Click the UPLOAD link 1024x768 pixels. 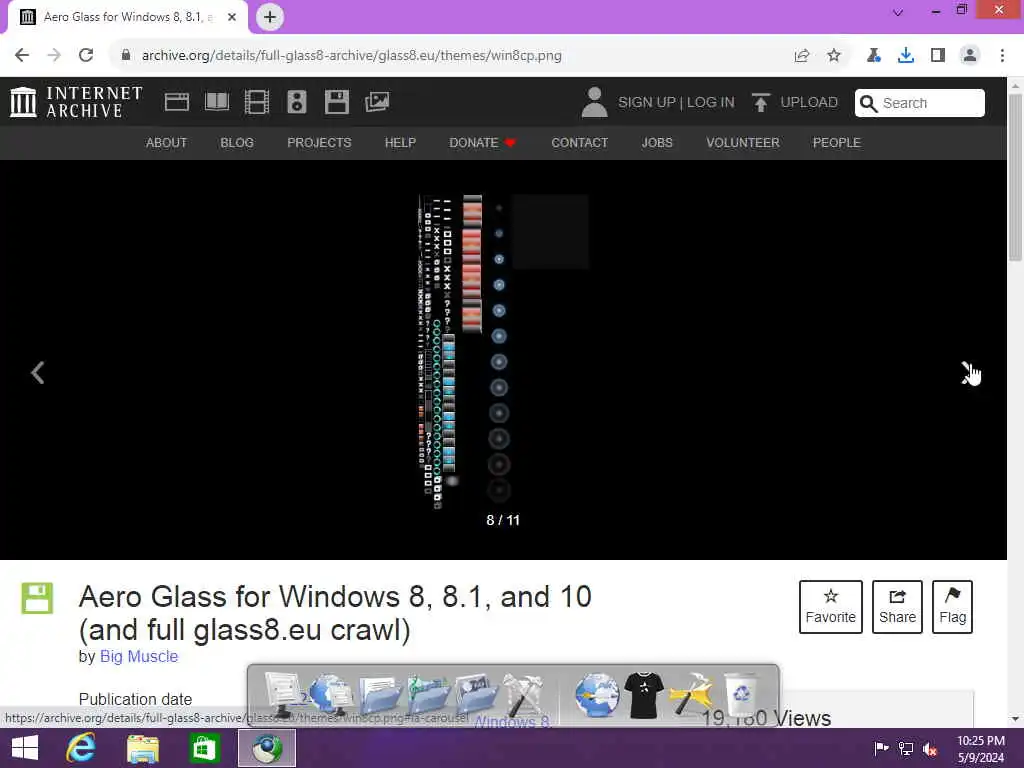click(809, 103)
